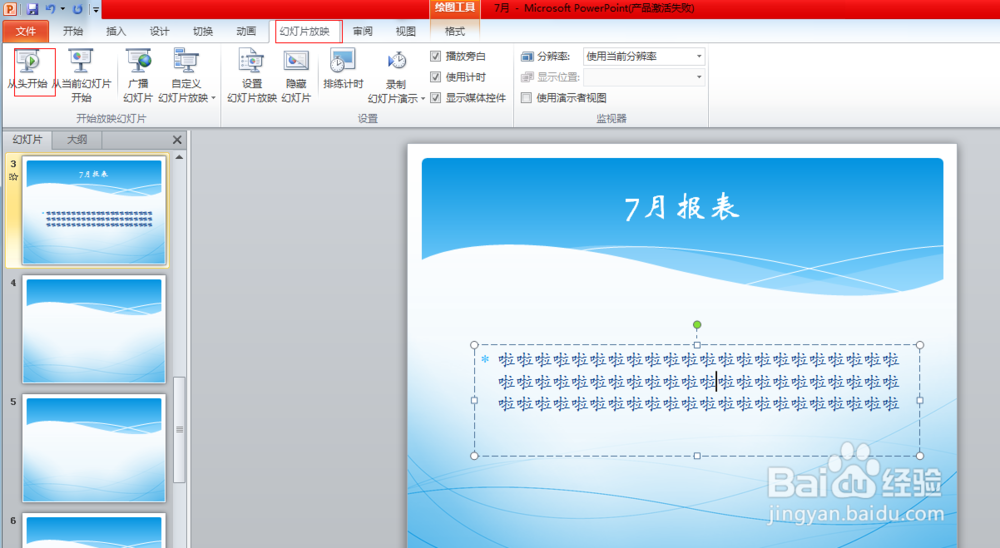Click Hide Slide (隐藏幻灯片)
The width and height of the screenshot is (1000, 548).
tap(296, 75)
